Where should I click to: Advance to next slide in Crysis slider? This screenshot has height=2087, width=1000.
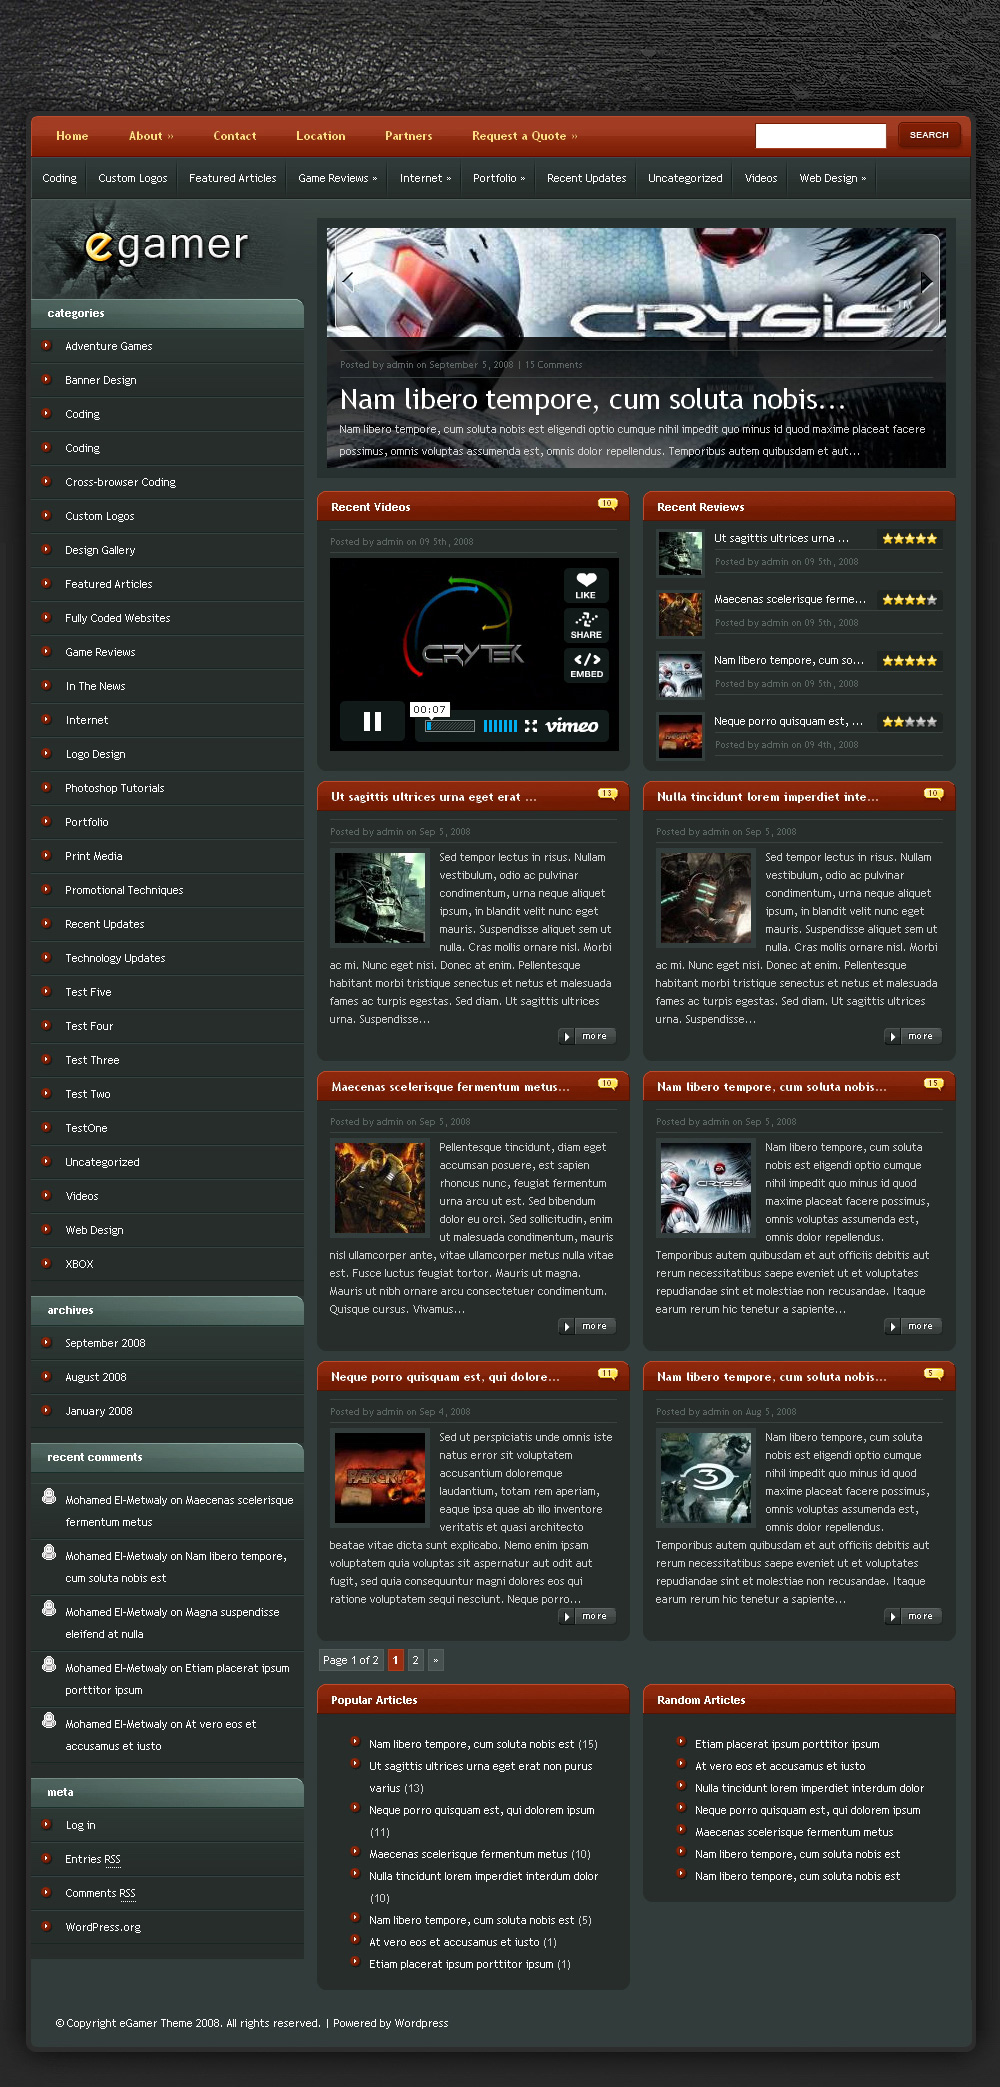pos(926,282)
